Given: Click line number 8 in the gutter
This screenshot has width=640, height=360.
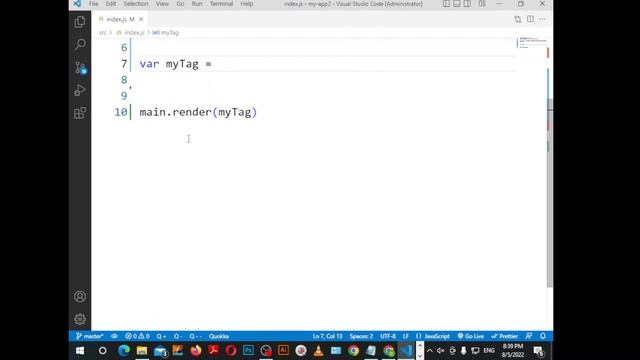Looking at the screenshot, I should pos(124,80).
